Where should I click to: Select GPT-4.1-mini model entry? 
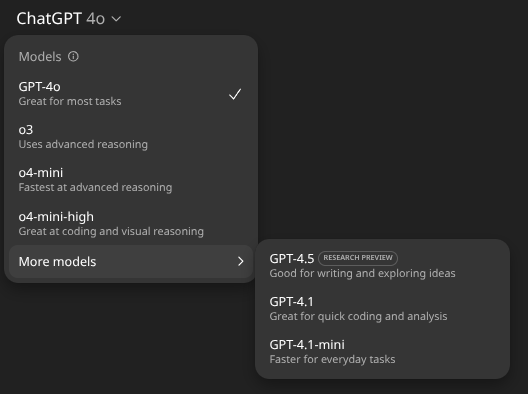383,352
